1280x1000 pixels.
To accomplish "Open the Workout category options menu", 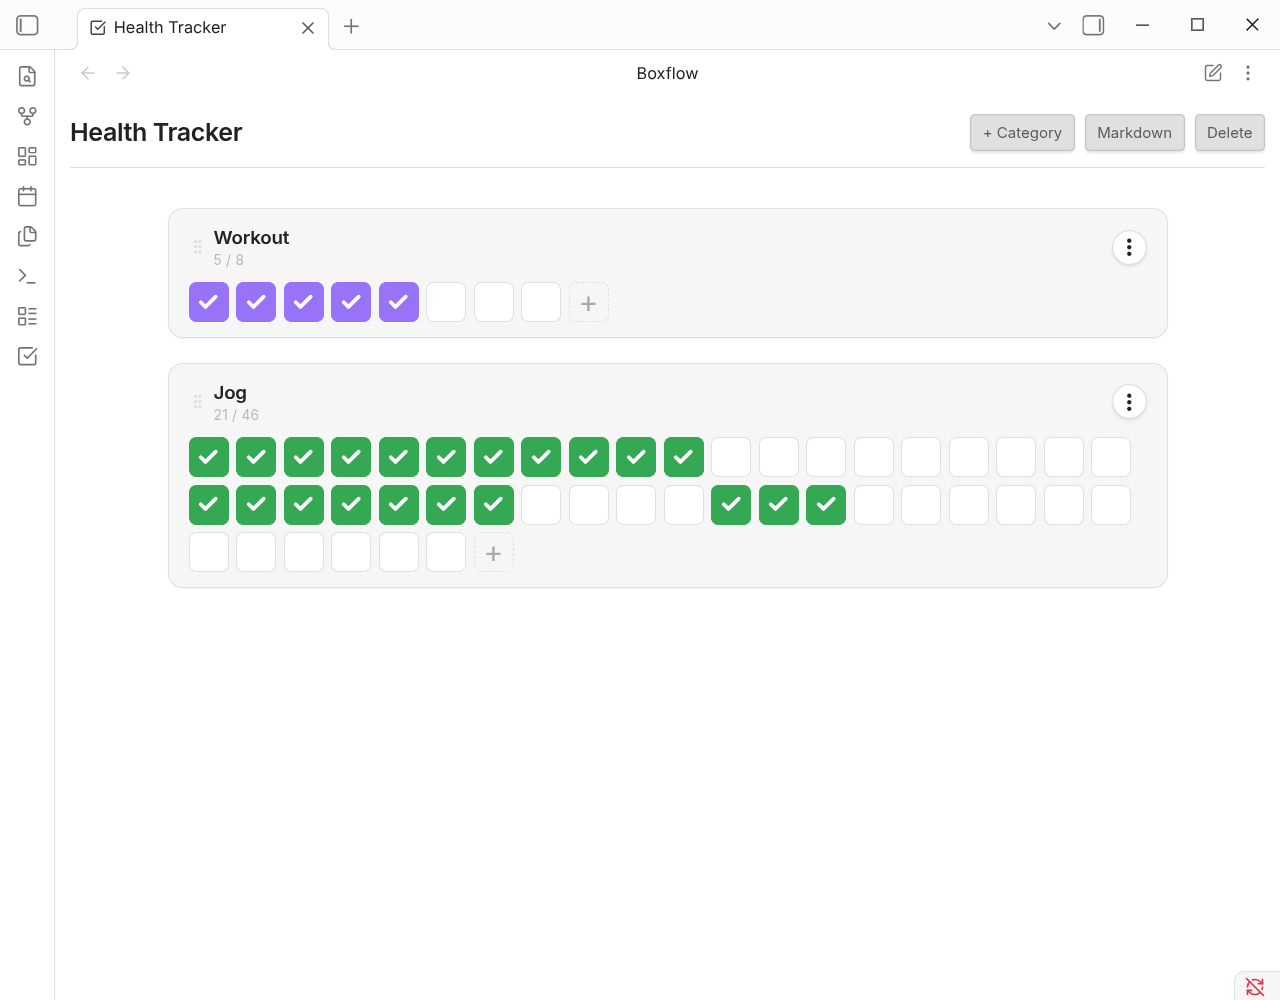I will tap(1129, 247).
